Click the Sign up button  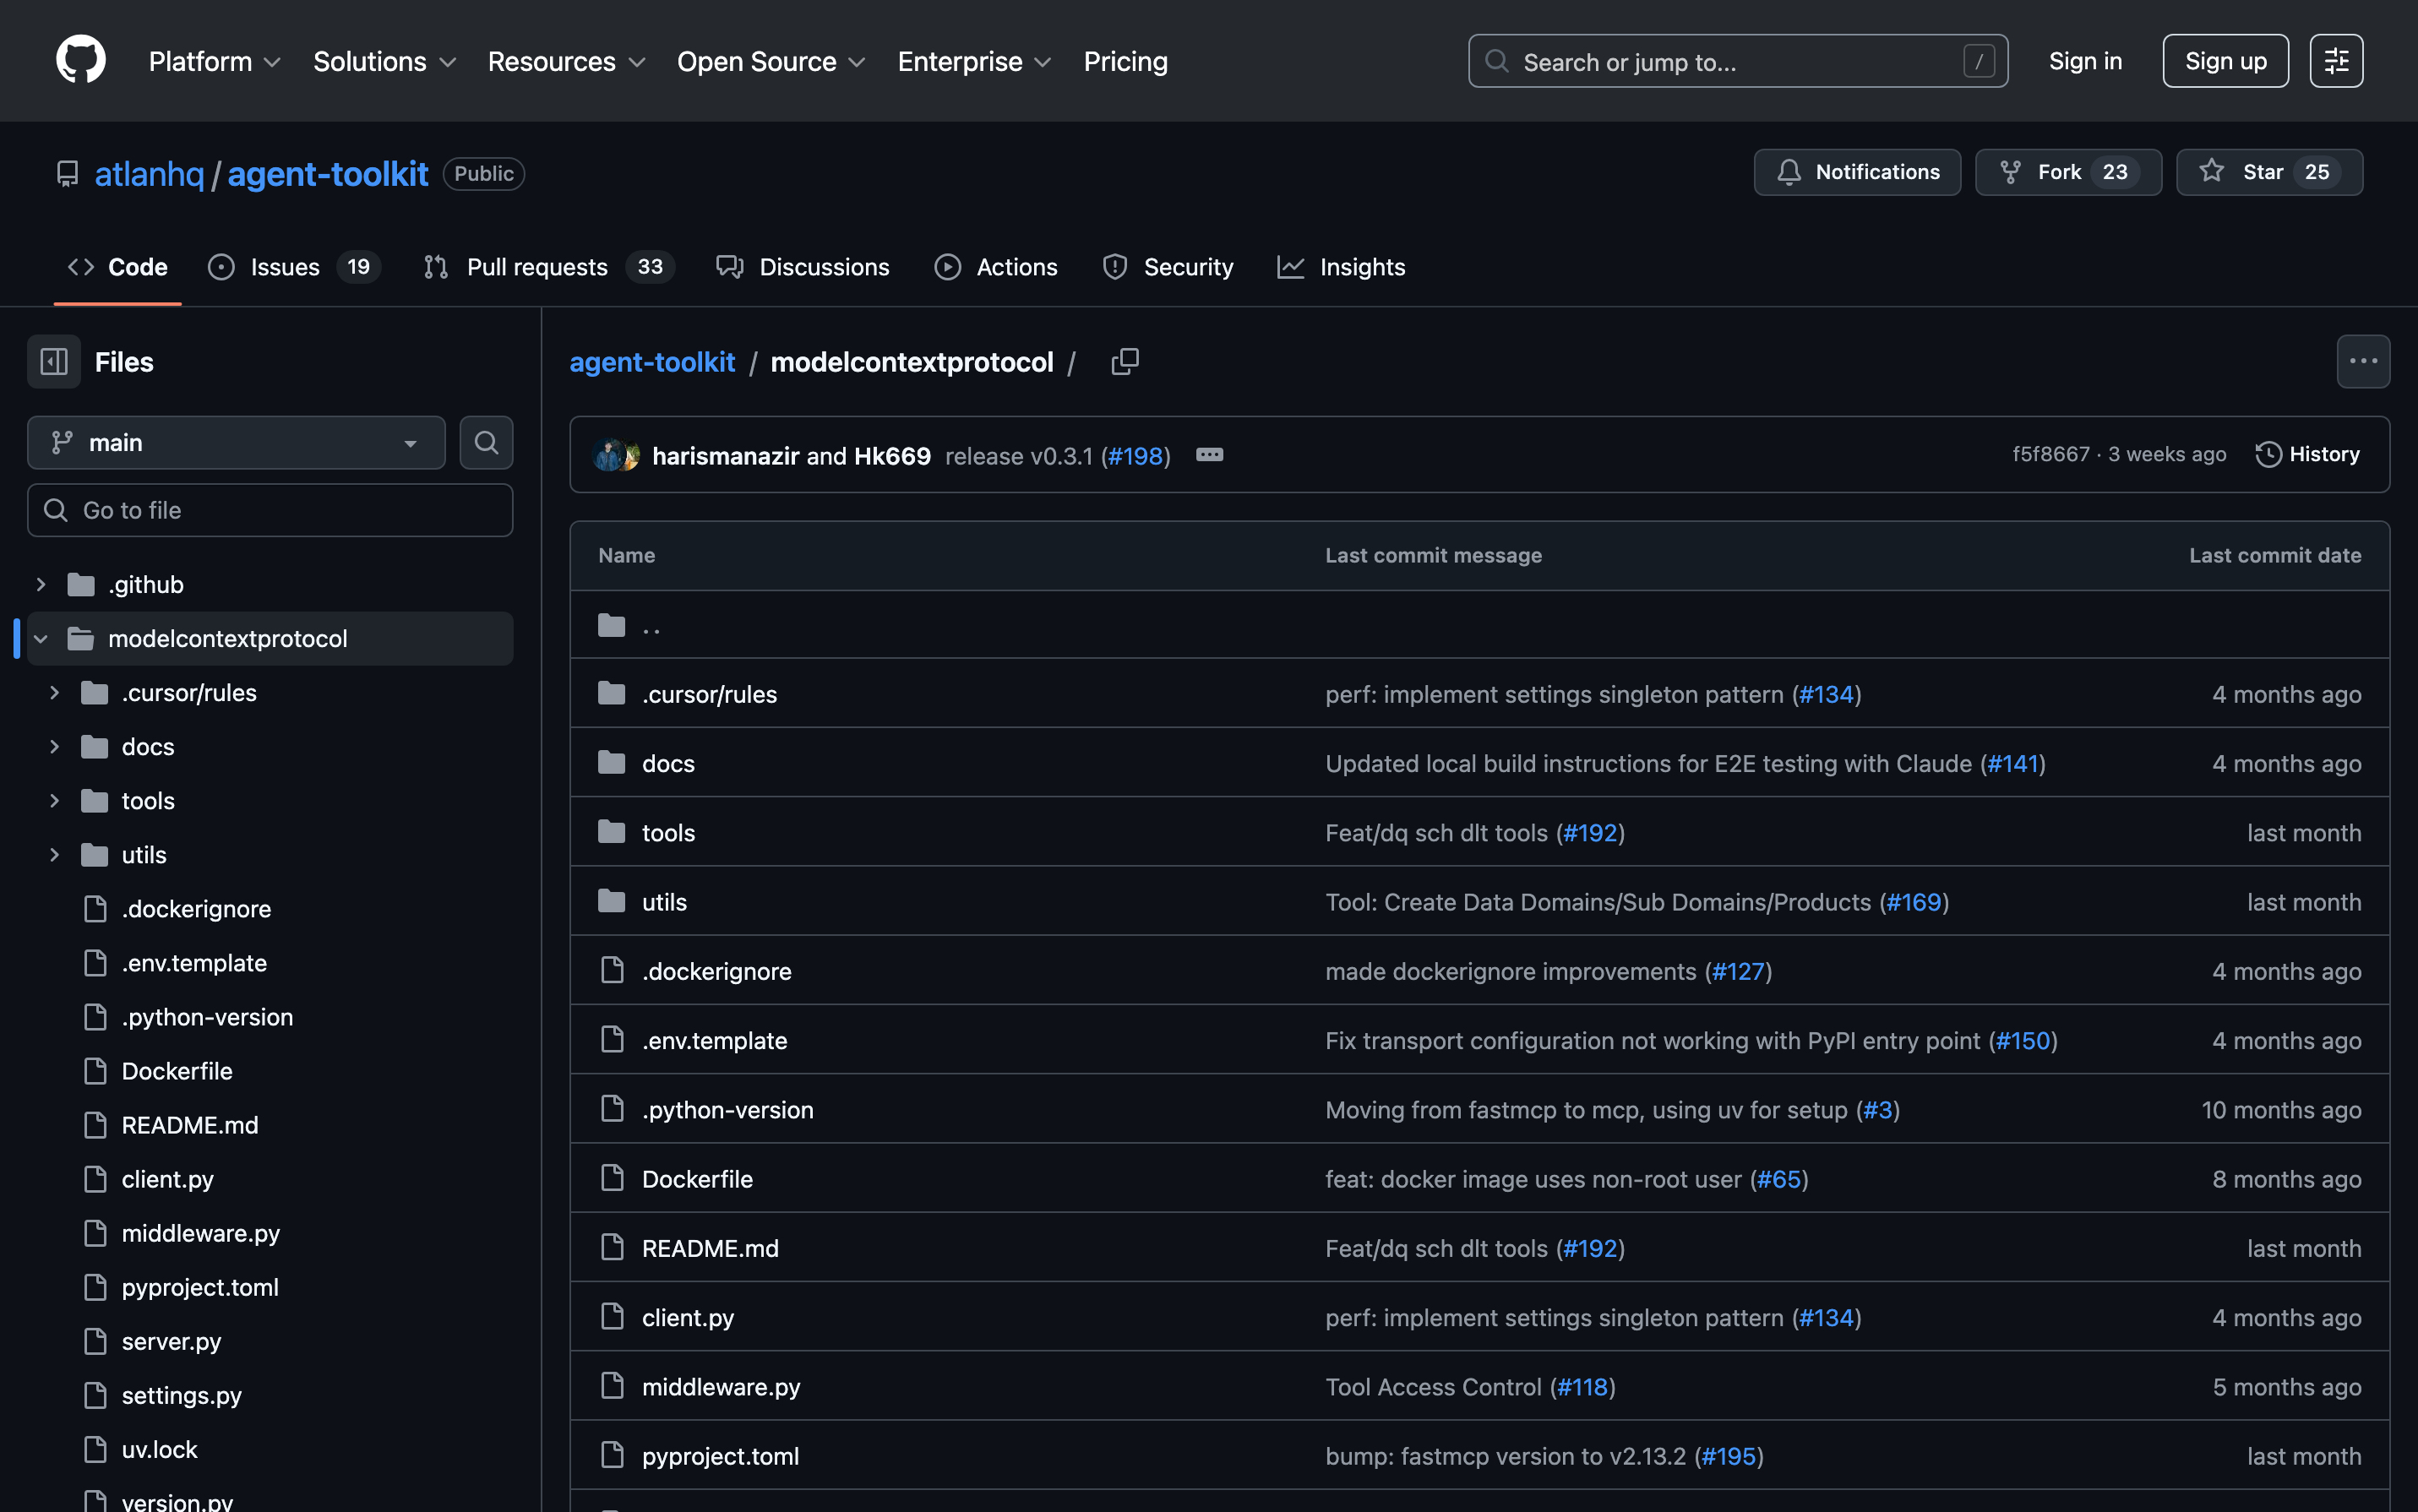click(x=2225, y=61)
